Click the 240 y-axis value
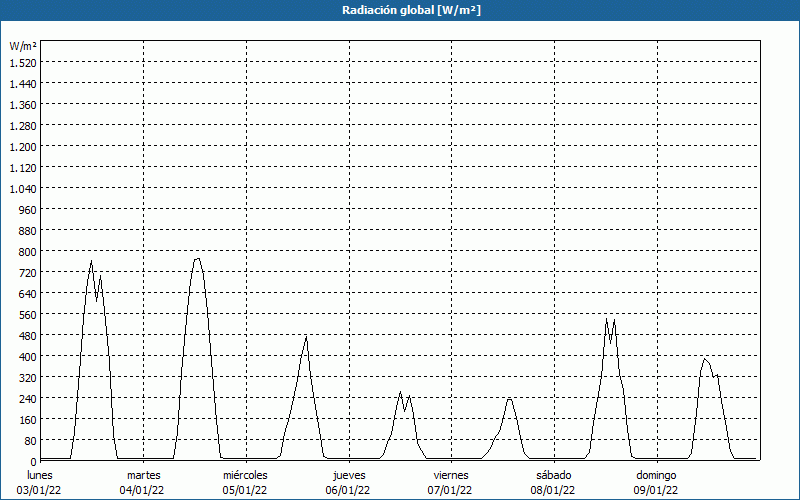This screenshot has height=500, width=800. click(28, 398)
